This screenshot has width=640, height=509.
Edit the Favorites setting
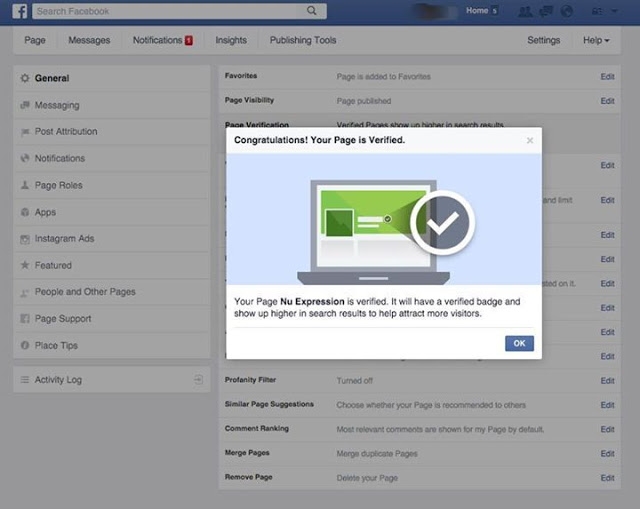point(607,77)
